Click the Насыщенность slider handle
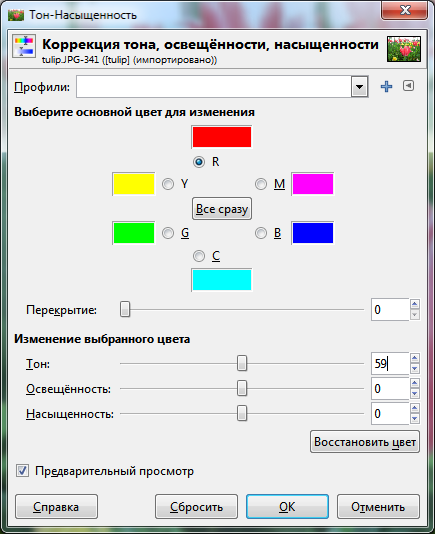 point(242,413)
